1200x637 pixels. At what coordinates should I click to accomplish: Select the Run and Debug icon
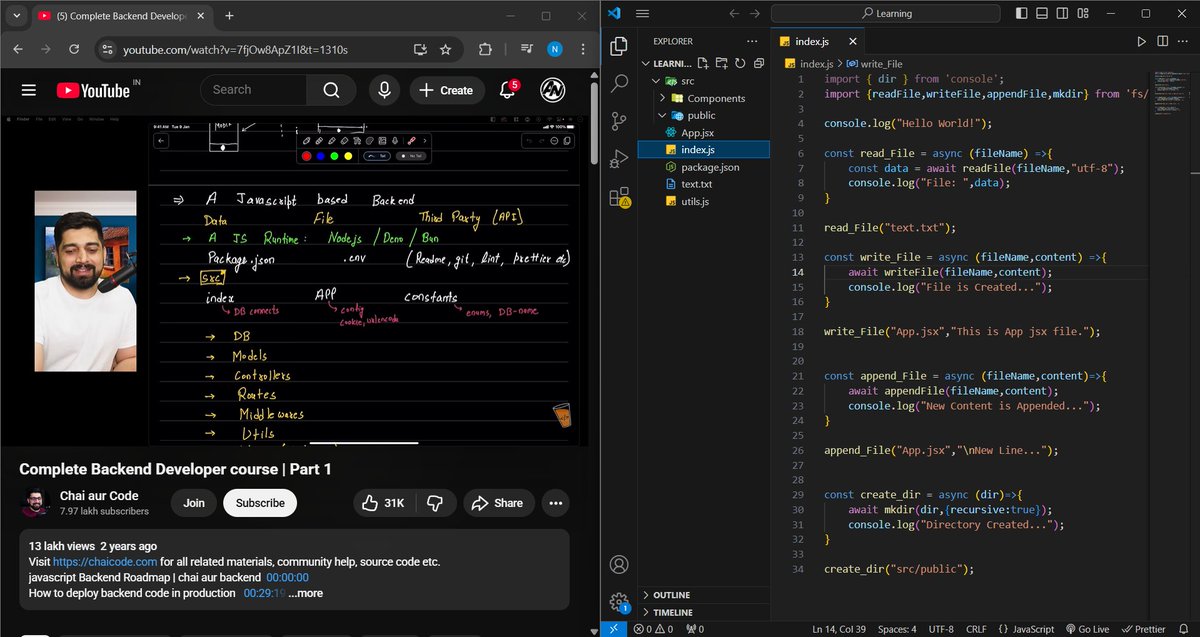point(618,158)
